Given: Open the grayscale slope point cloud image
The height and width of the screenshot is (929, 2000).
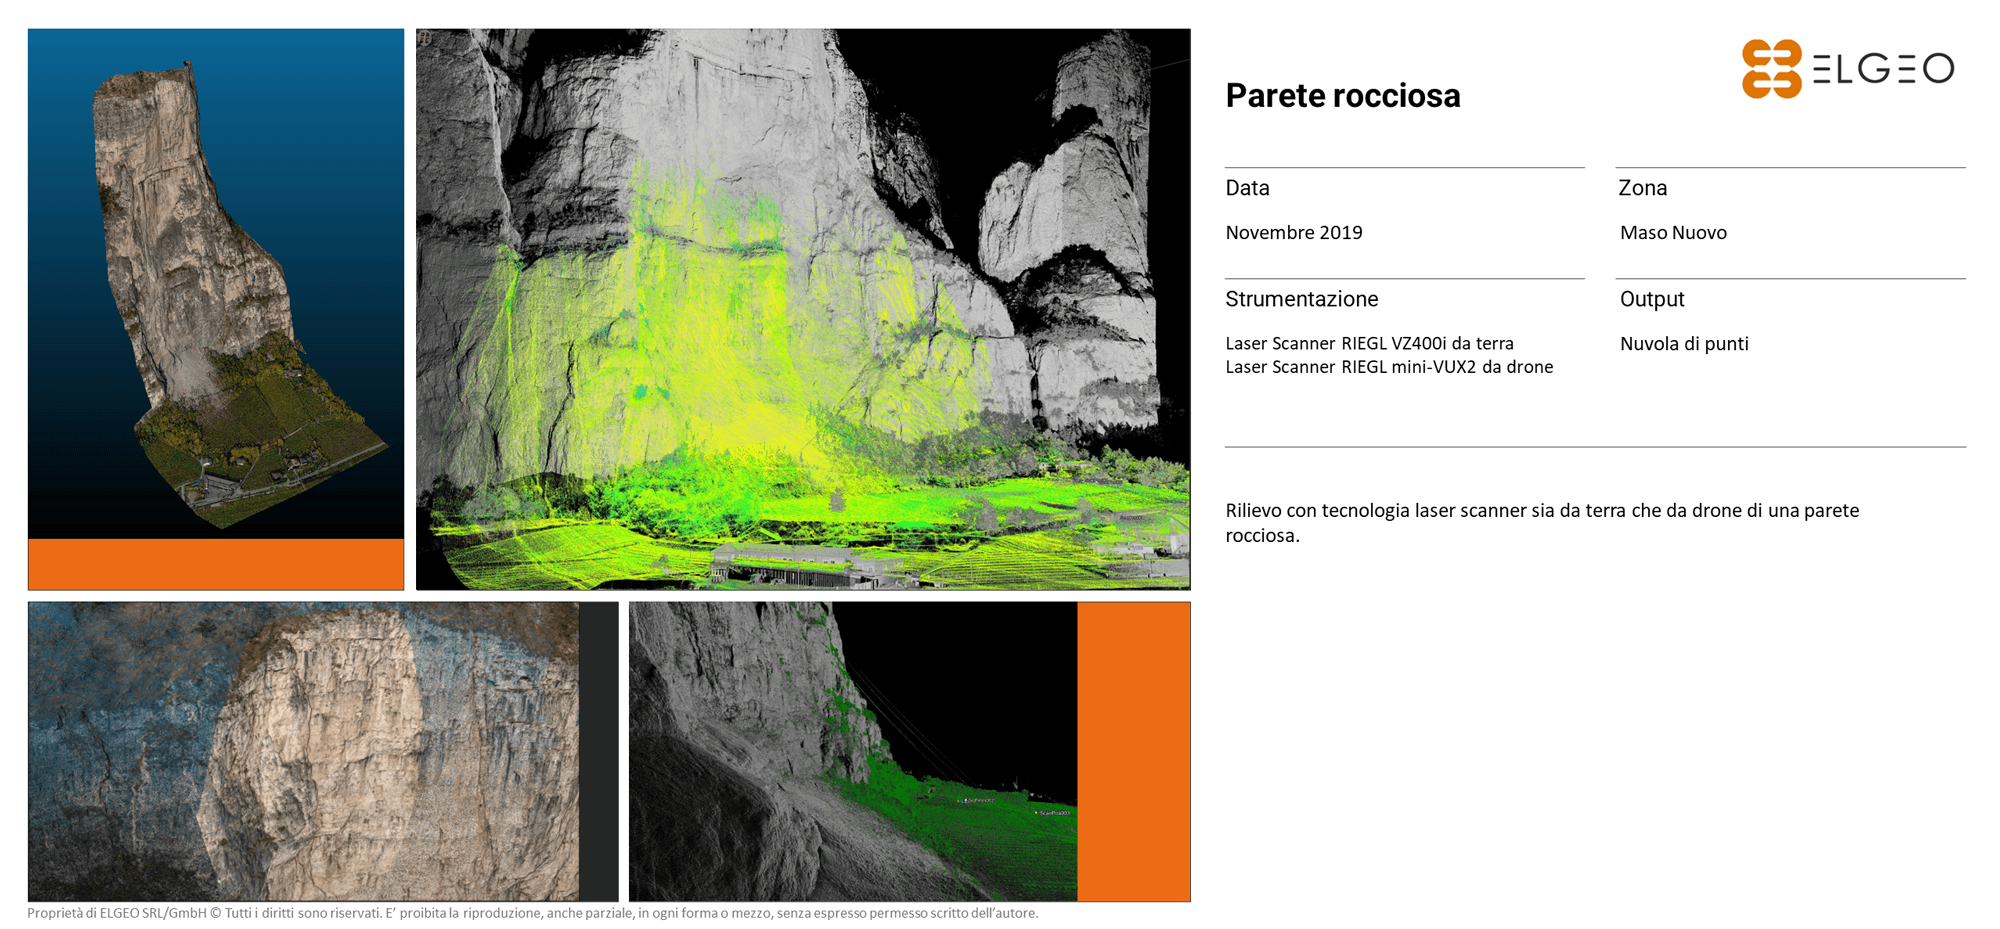Looking at the screenshot, I should click(852, 751).
